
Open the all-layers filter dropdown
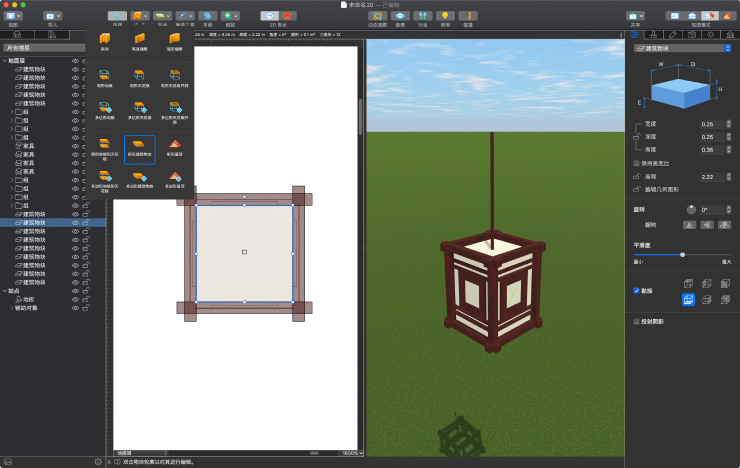coord(44,48)
